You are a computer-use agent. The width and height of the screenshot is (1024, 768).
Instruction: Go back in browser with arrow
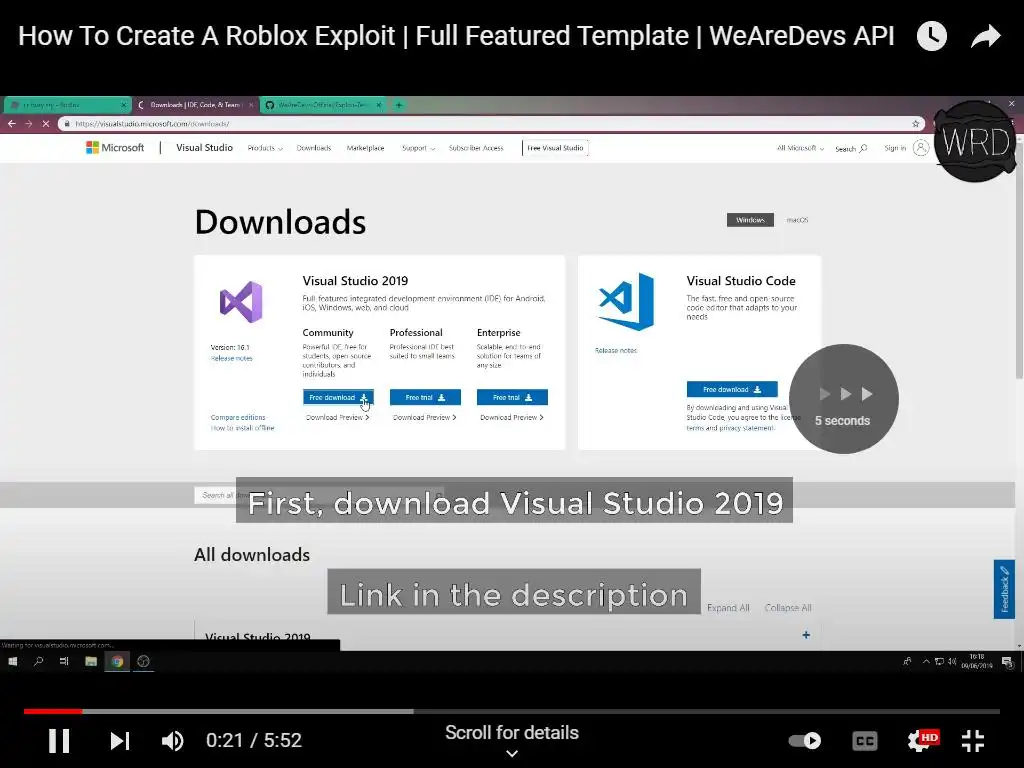coord(12,123)
